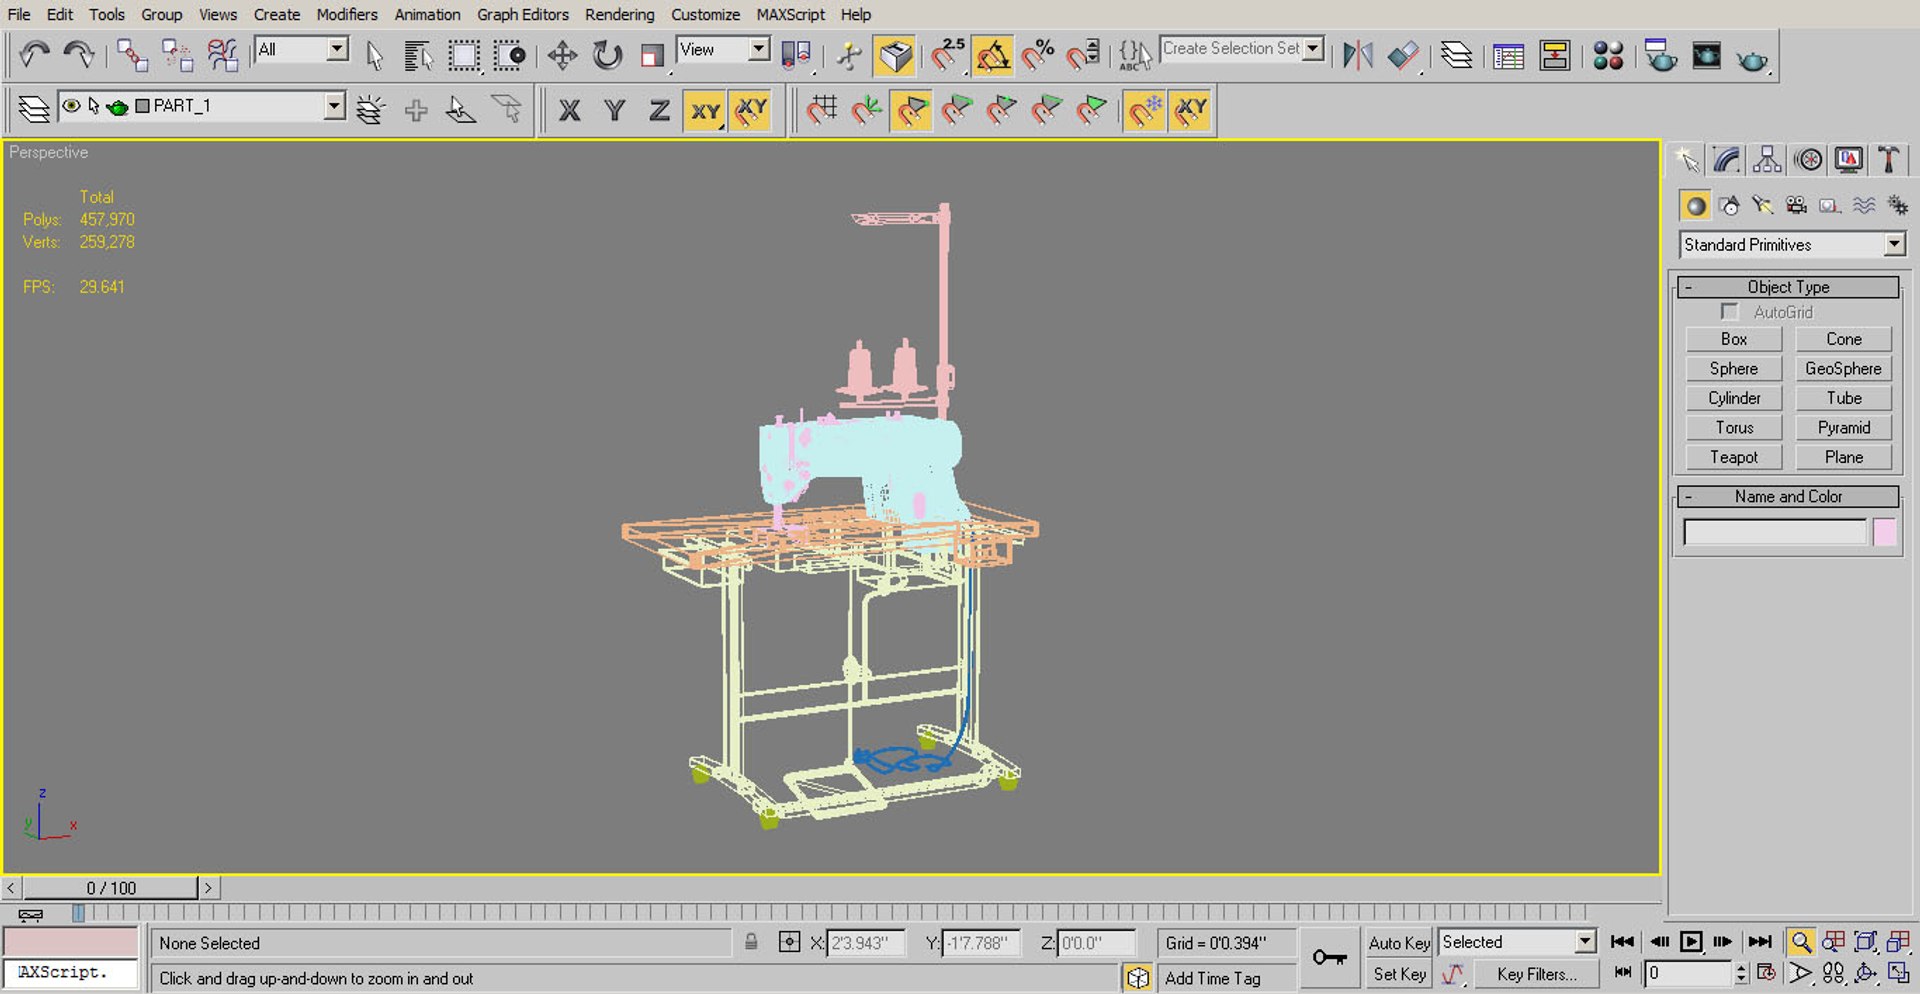Open the MAXScript menu
Screen dimensions: 1920x994
pyautogui.click(x=790, y=14)
